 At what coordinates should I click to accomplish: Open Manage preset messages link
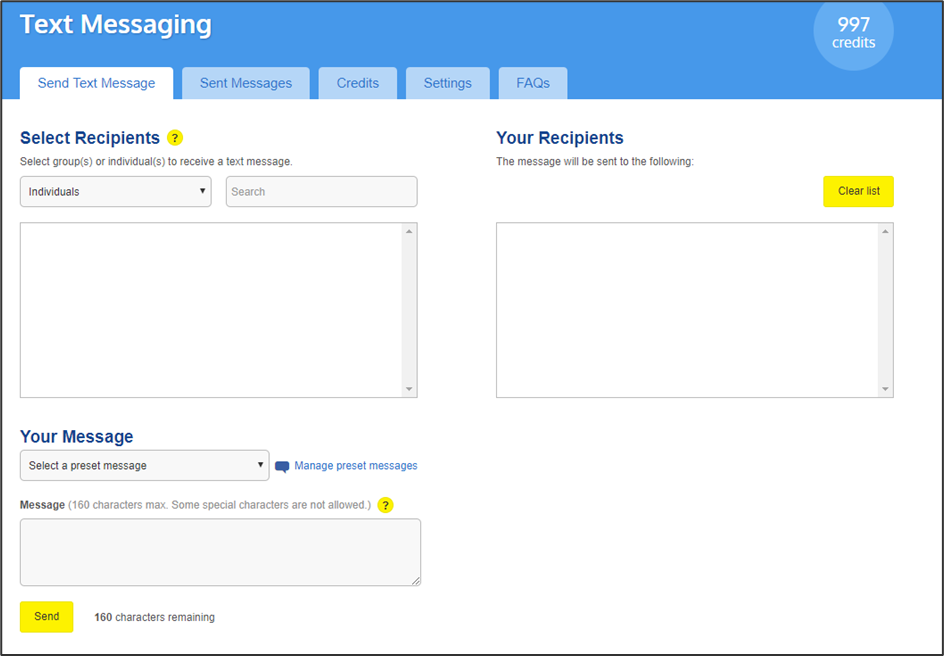click(x=356, y=466)
